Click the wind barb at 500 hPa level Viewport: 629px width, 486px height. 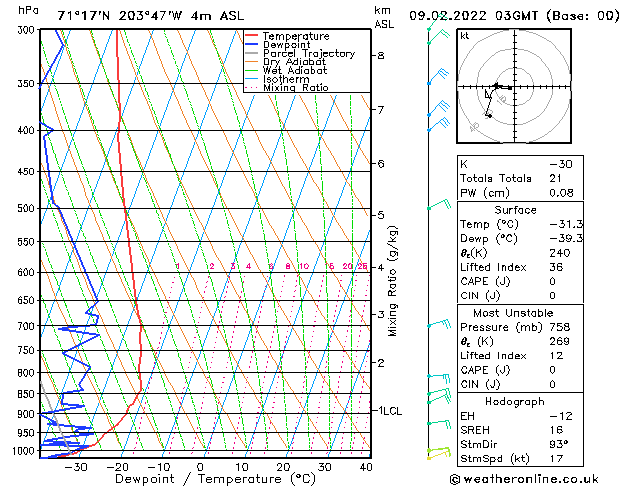(439, 205)
